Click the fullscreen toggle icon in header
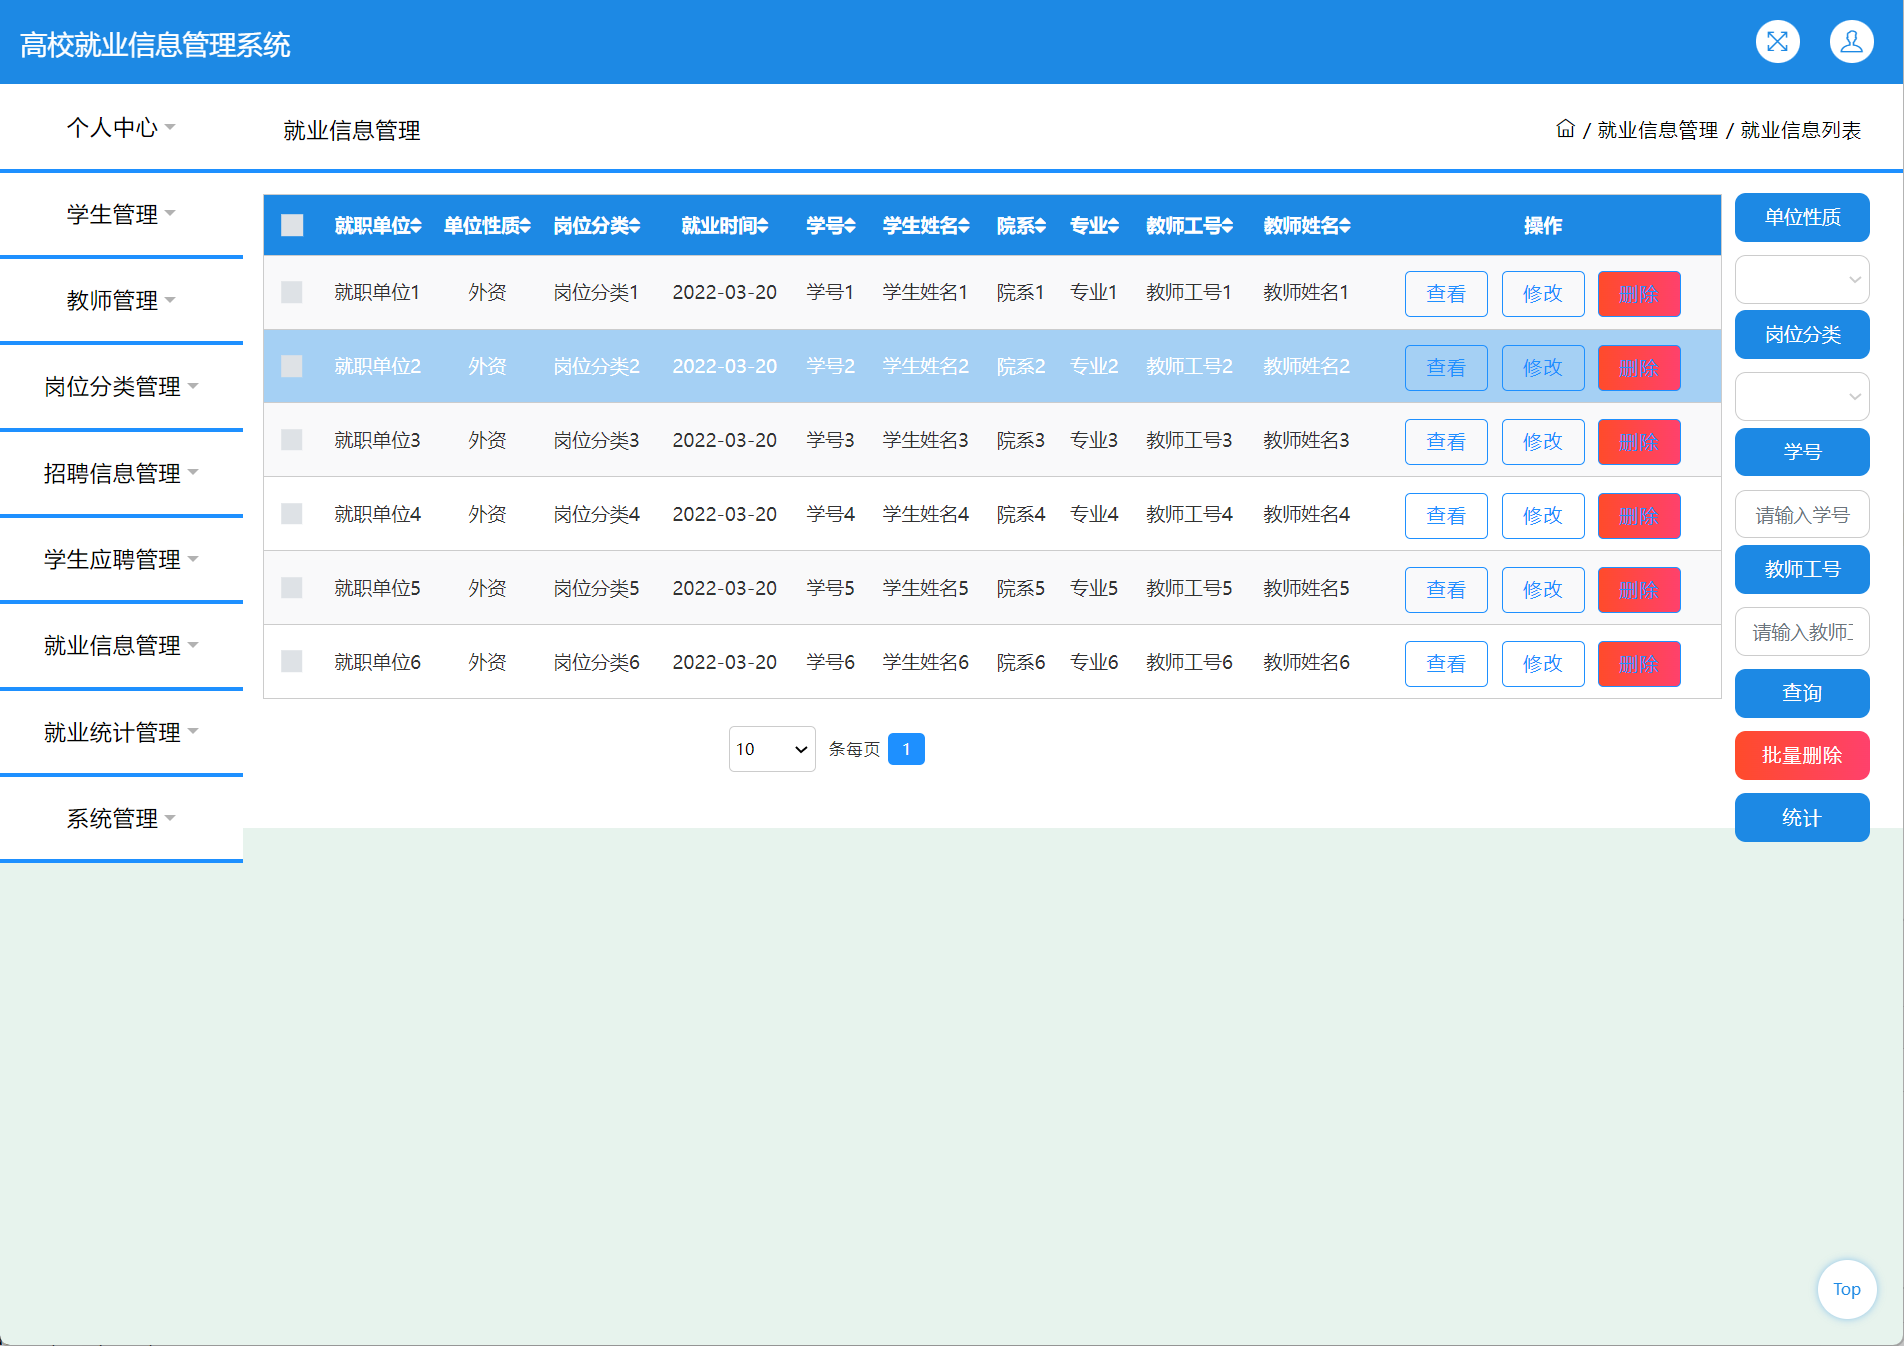Viewport: 1904px width, 1346px height. click(x=1777, y=42)
